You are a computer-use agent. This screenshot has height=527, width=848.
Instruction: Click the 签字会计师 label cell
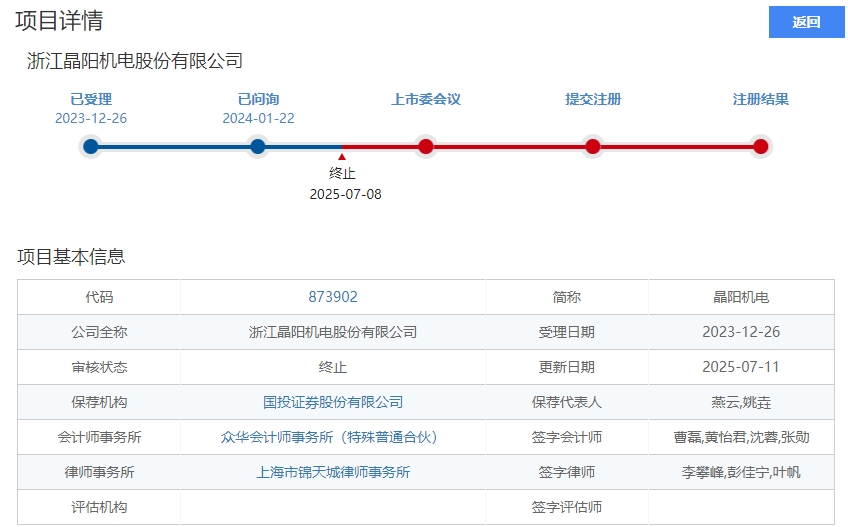point(567,437)
